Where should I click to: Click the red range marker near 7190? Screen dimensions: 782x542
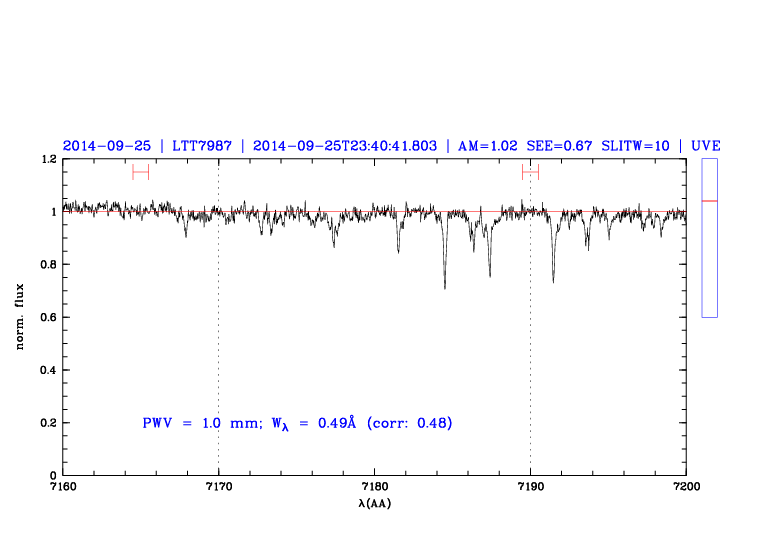pyautogui.click(x=530, y=172)
